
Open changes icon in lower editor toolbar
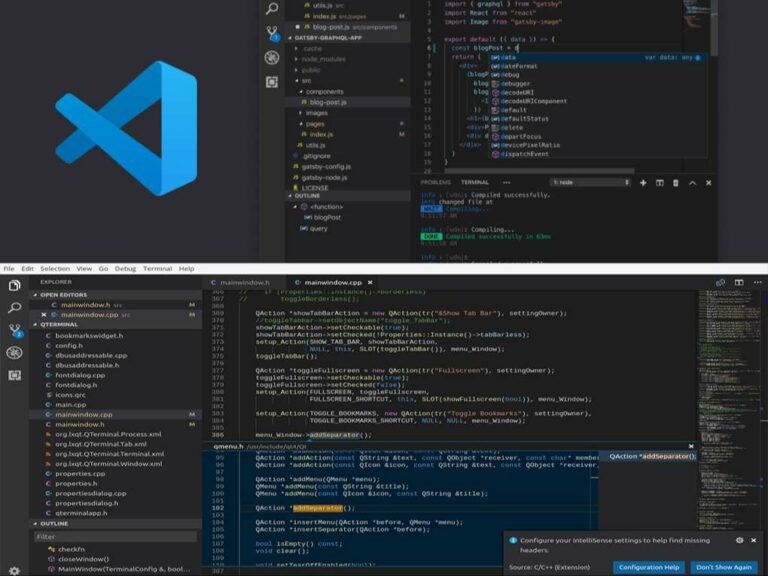tap(720, 283)
